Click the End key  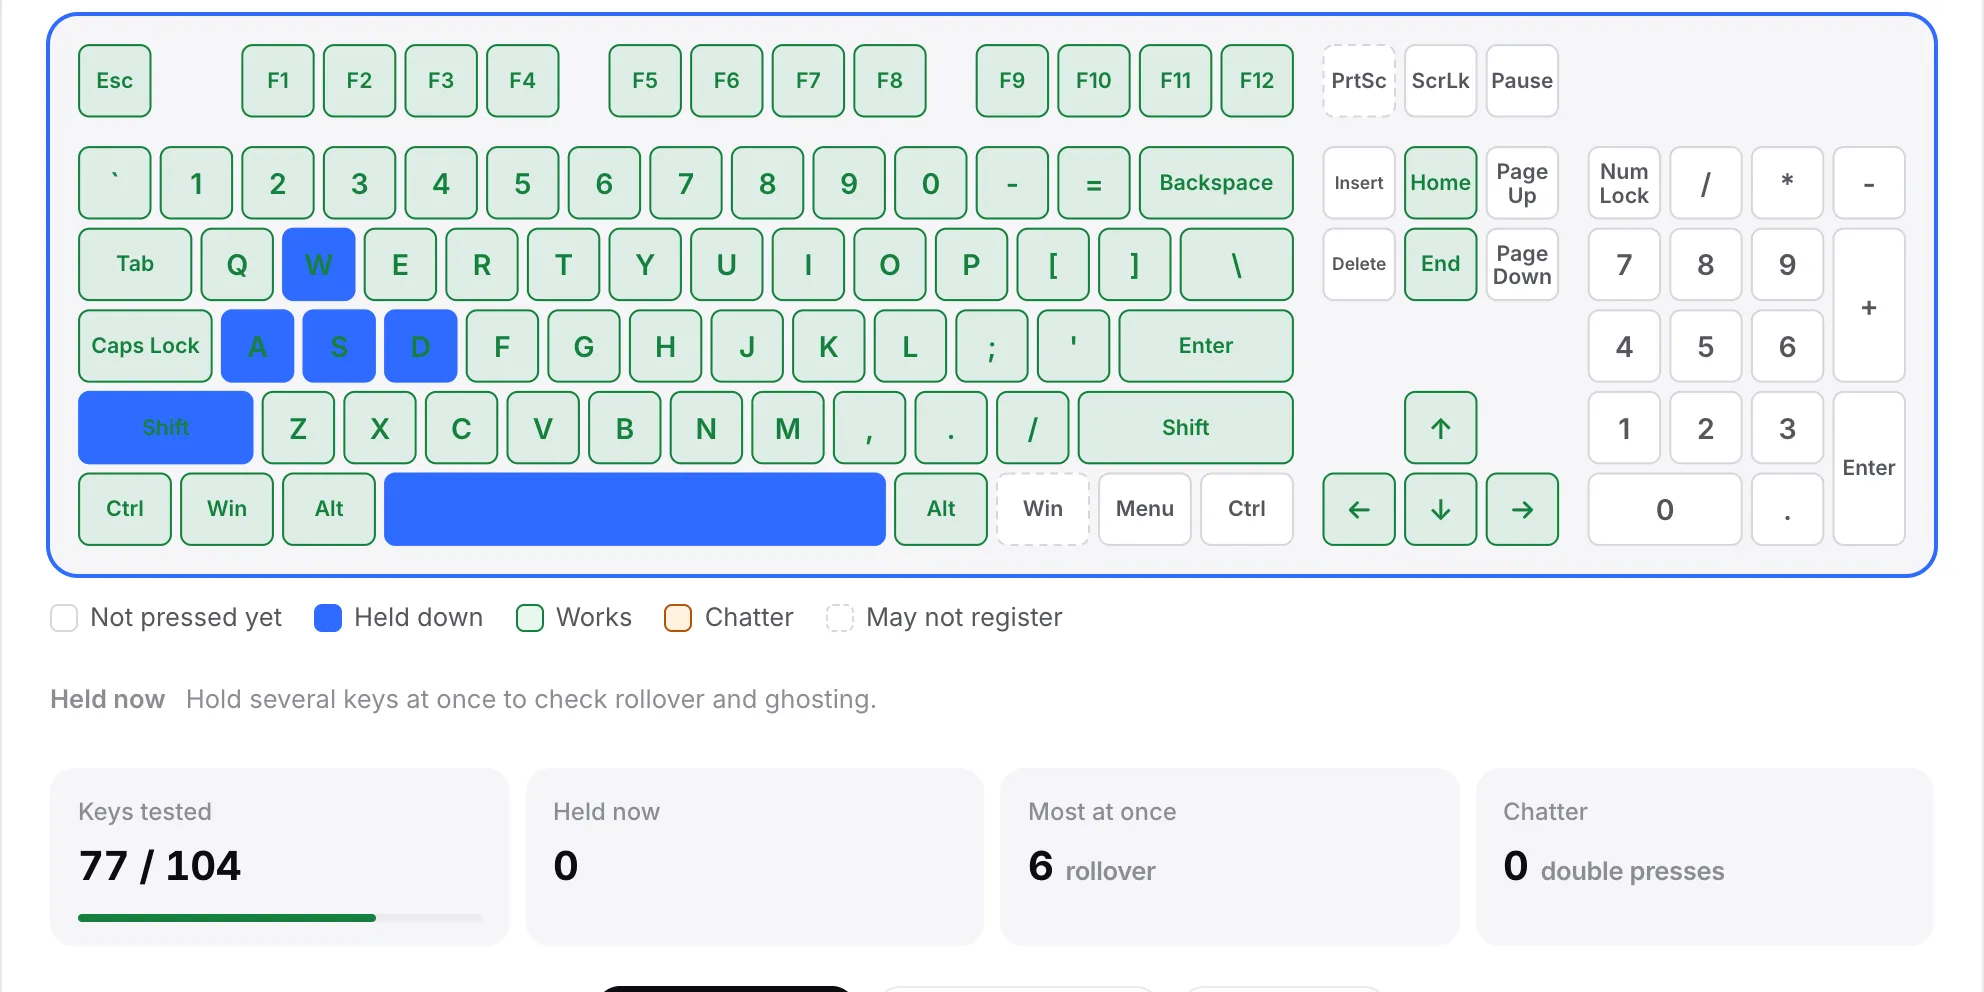click(1440, 264)
